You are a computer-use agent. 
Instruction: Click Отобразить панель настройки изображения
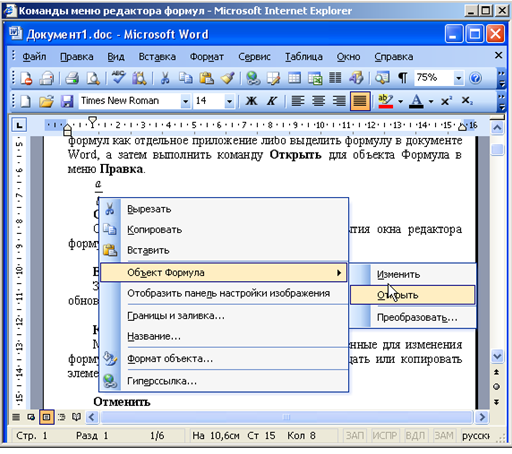click(224, 293)
